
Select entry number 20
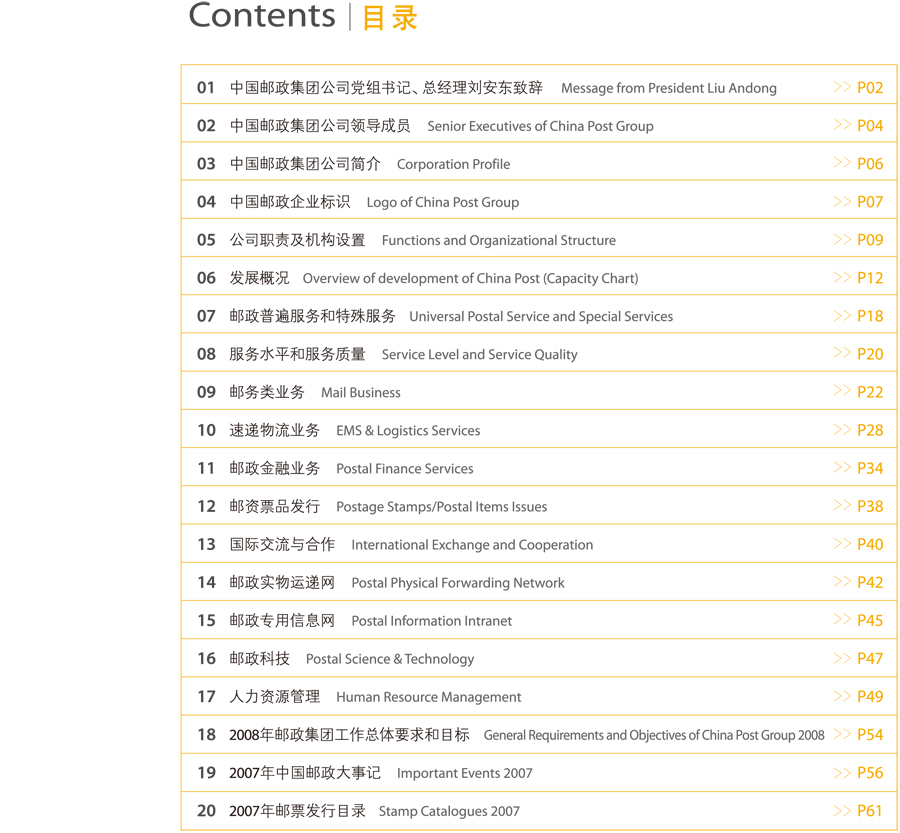tap(206, 811)
